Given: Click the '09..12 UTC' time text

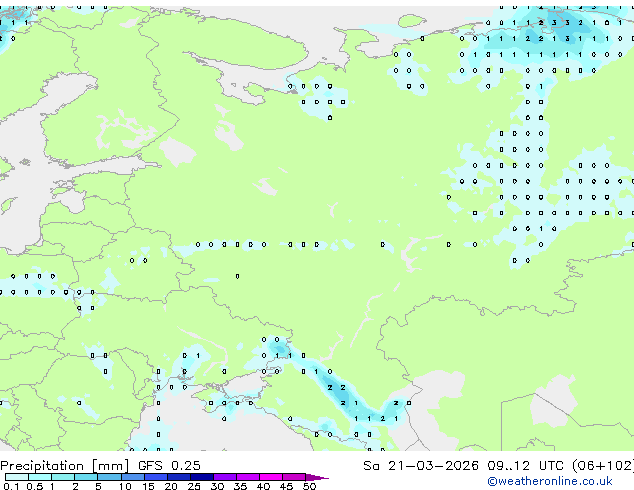Looking at the screenshot, I should [525, 466].
